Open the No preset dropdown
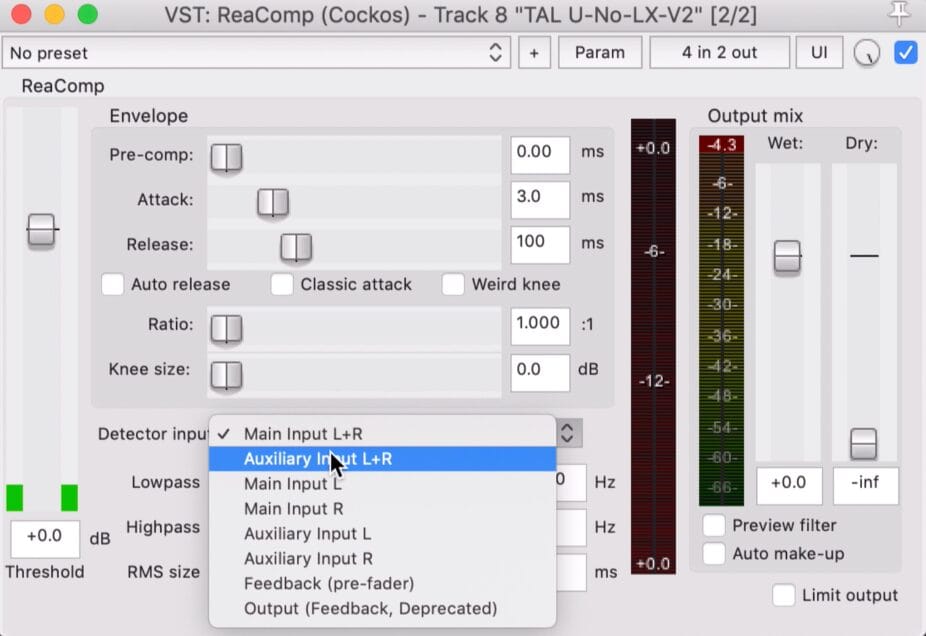 point(256,53)
